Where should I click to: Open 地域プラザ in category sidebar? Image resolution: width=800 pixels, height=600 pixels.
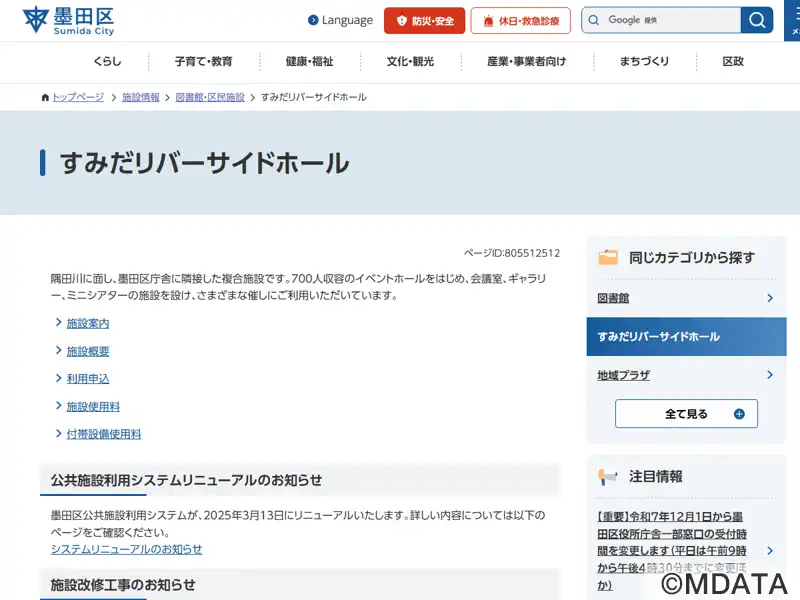coord(623,376)
